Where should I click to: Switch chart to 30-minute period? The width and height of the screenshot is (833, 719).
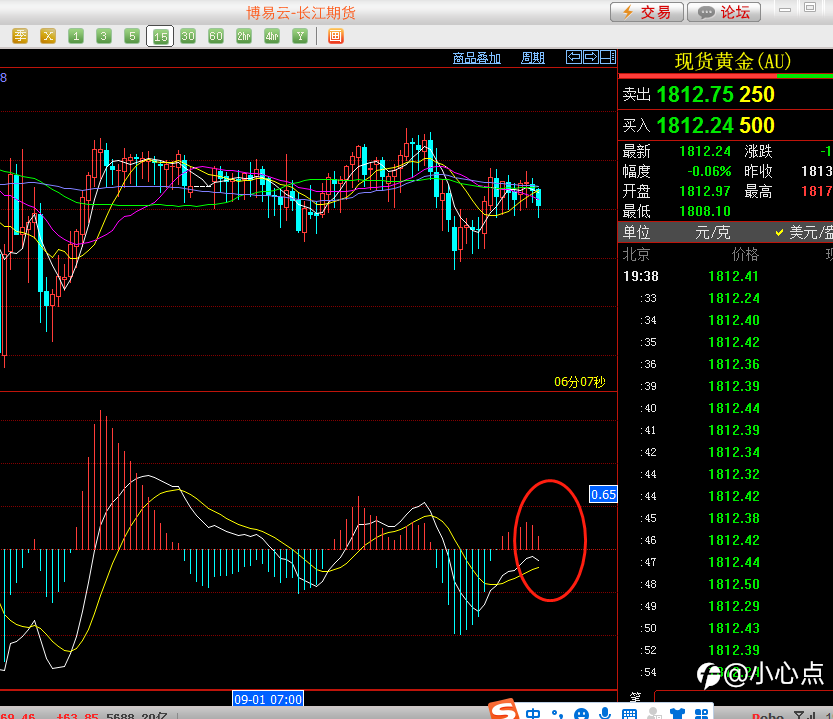pos(188,36)
